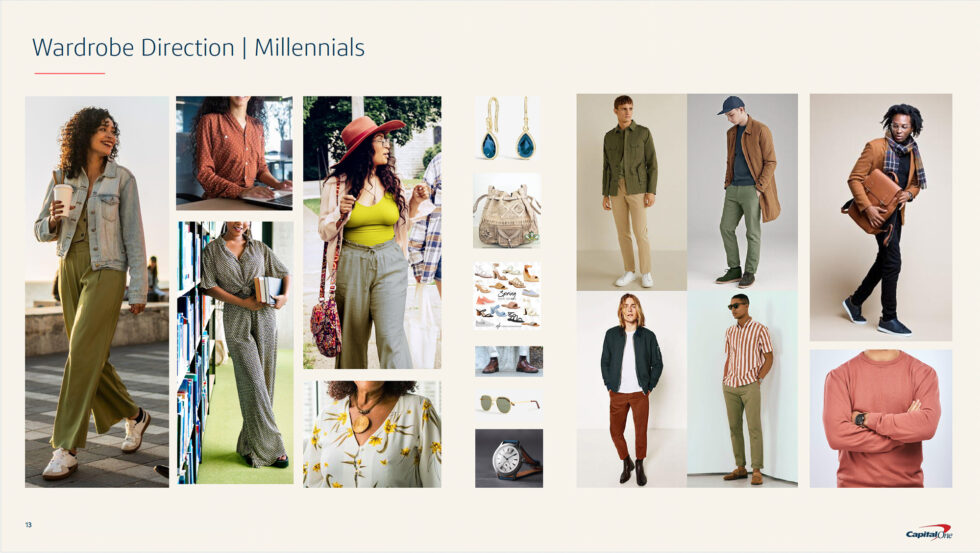This screenshot has height=553, width=980.
Task: Click man in olive green field jacket
Action: [x=631, y=192]
